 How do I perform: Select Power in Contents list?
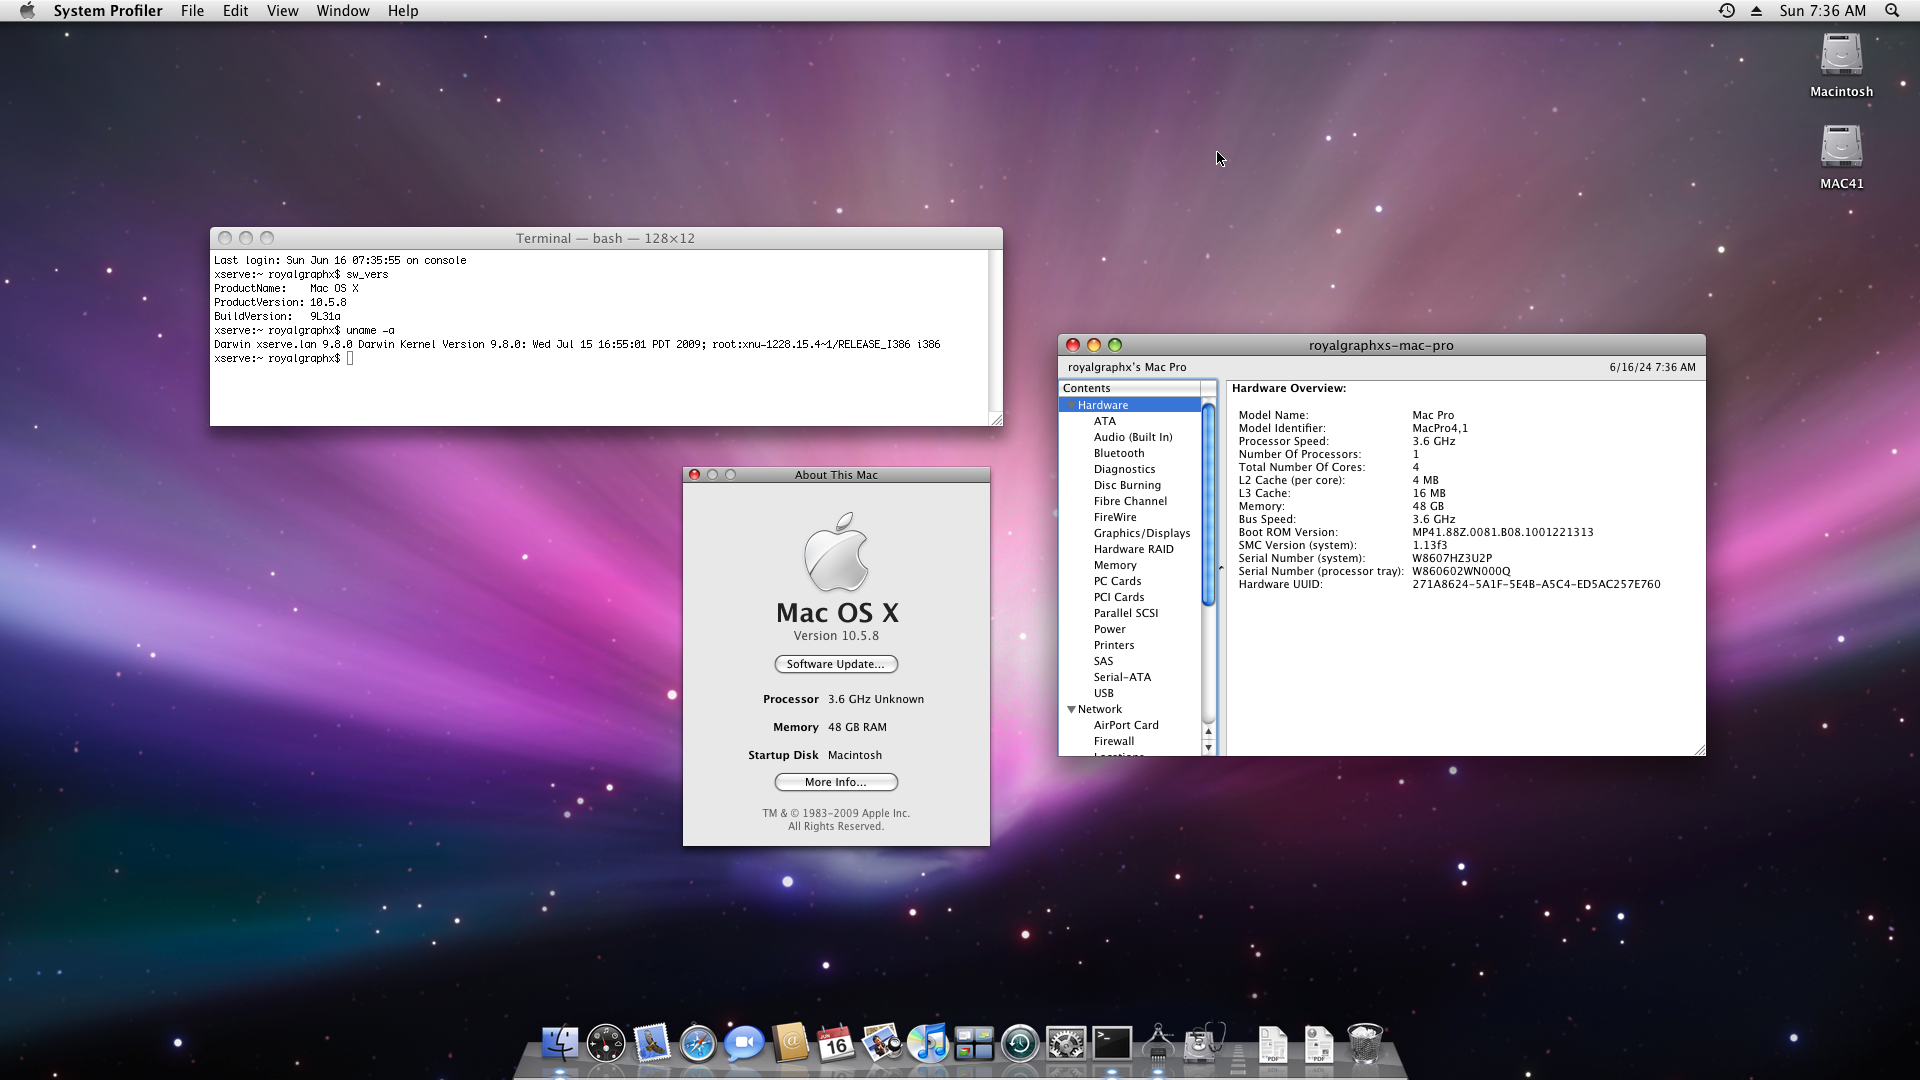(1109, 629)
